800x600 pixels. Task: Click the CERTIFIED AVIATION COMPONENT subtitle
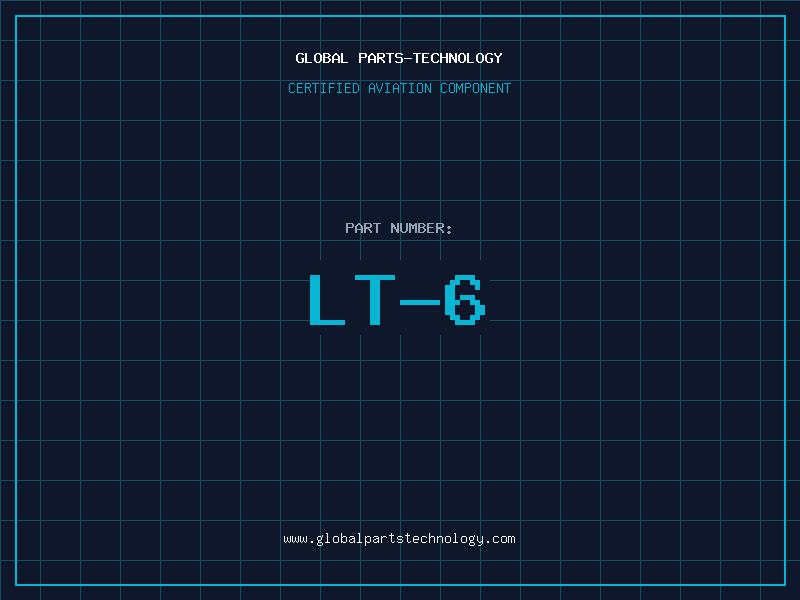coord(399,88)
